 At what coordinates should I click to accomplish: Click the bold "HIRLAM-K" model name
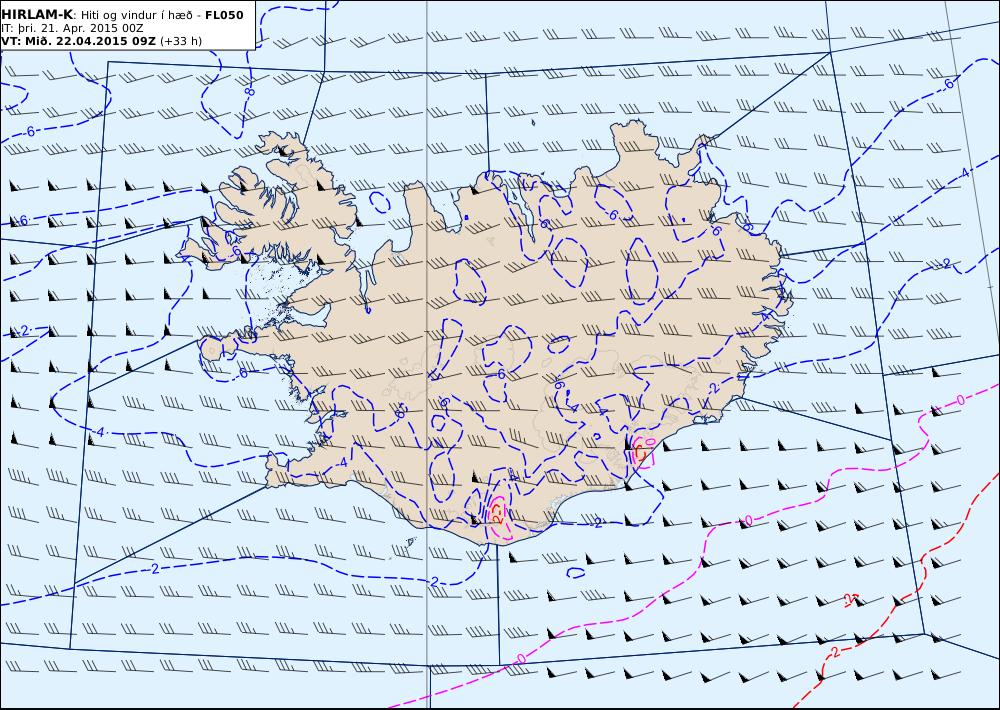point(38,15)
